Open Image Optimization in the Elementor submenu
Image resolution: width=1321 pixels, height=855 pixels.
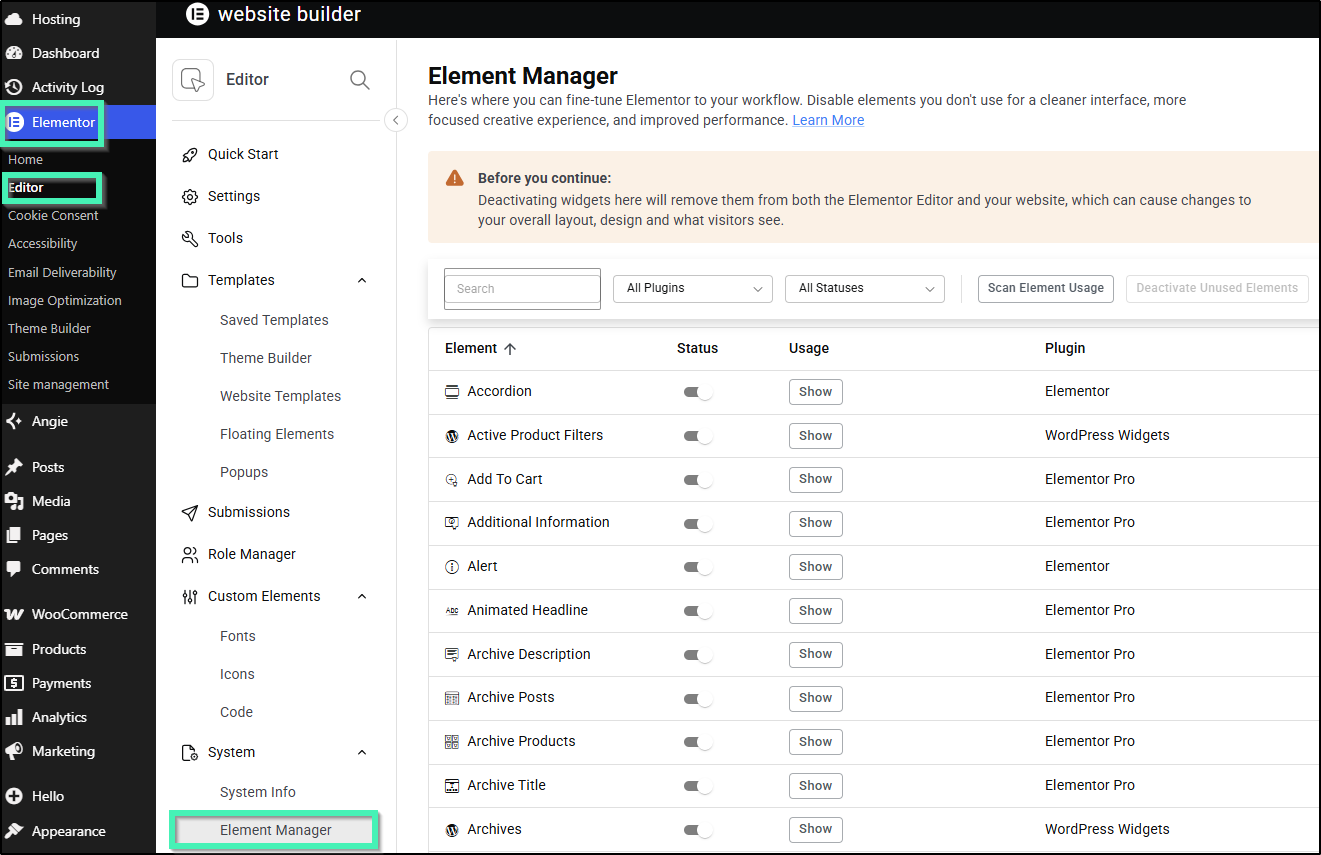click(x=65, y=301)
